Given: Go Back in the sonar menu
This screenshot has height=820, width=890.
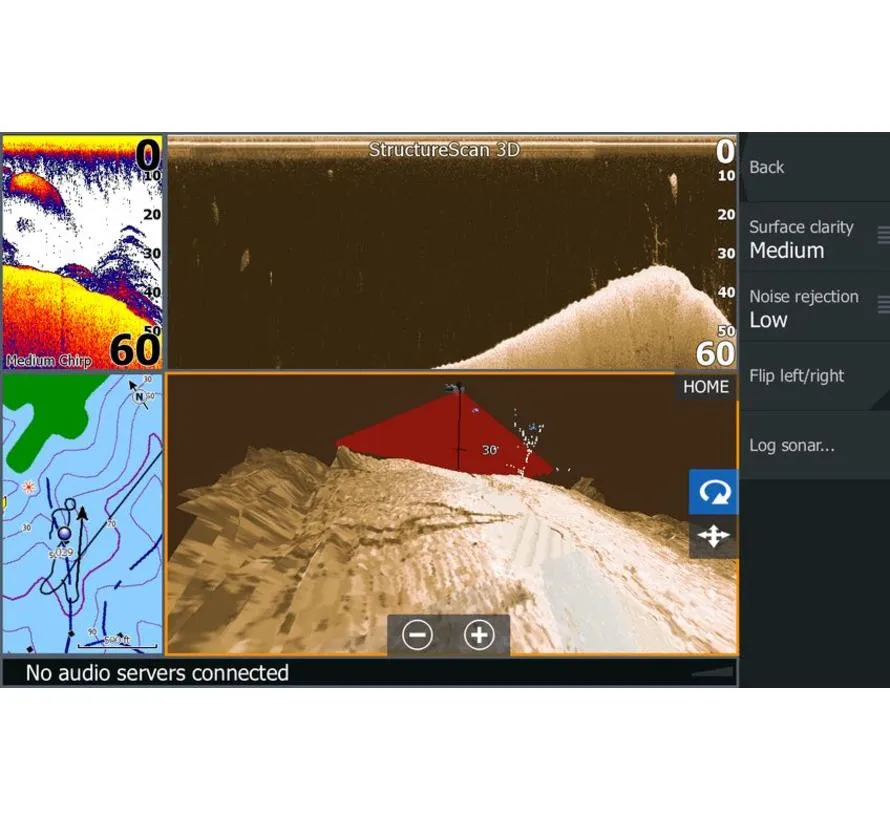Looking at the screenshot, I should [815, 167].
